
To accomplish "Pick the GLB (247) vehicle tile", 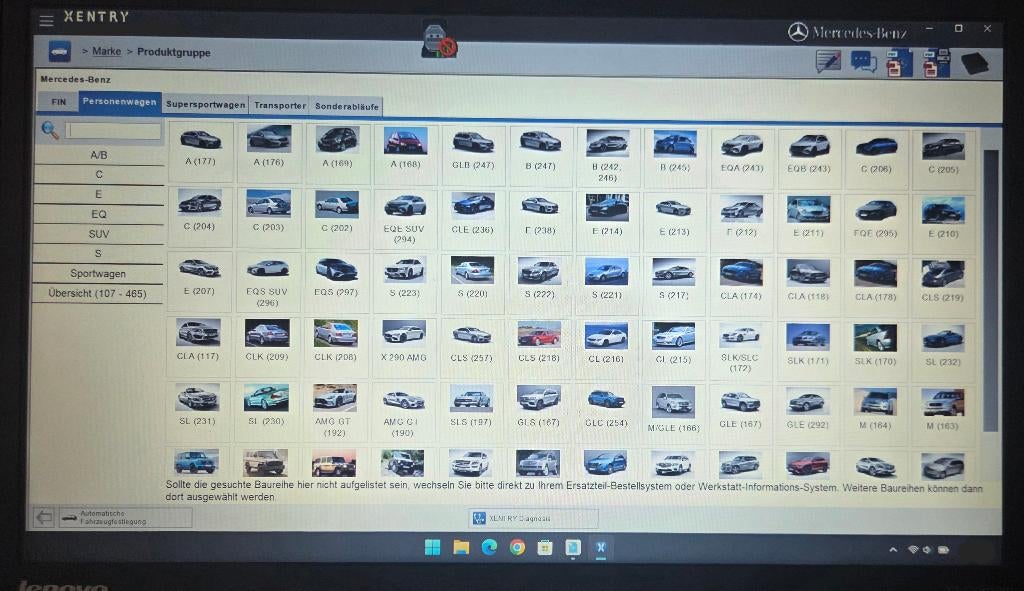I will coord(473,150).
